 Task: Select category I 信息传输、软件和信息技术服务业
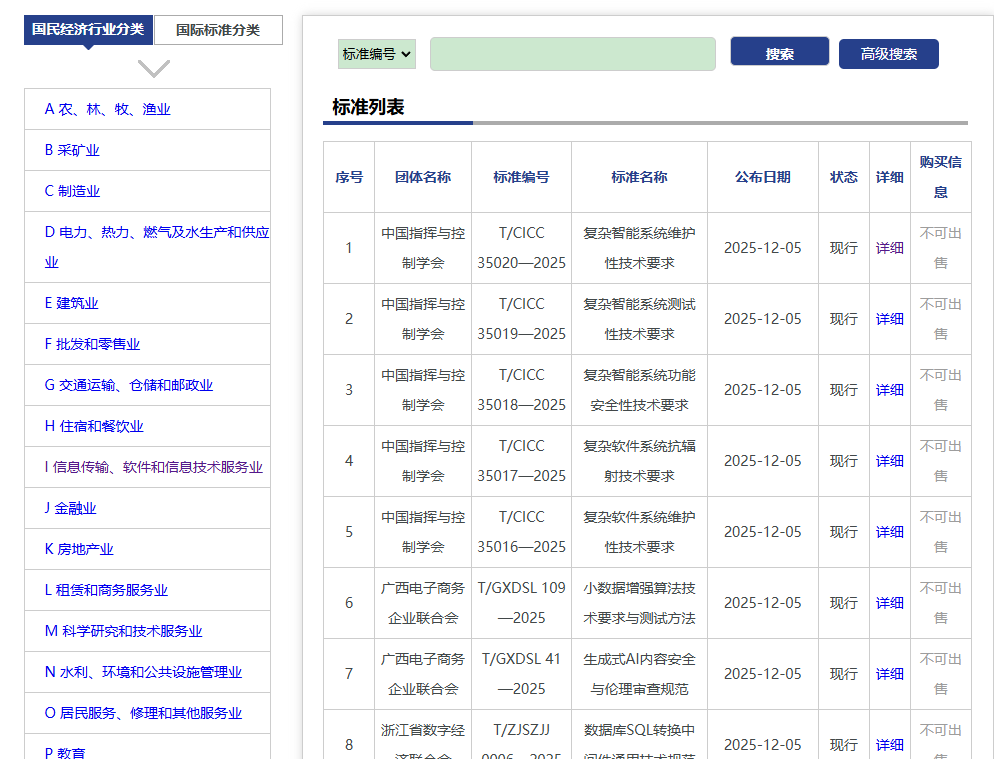153,467
